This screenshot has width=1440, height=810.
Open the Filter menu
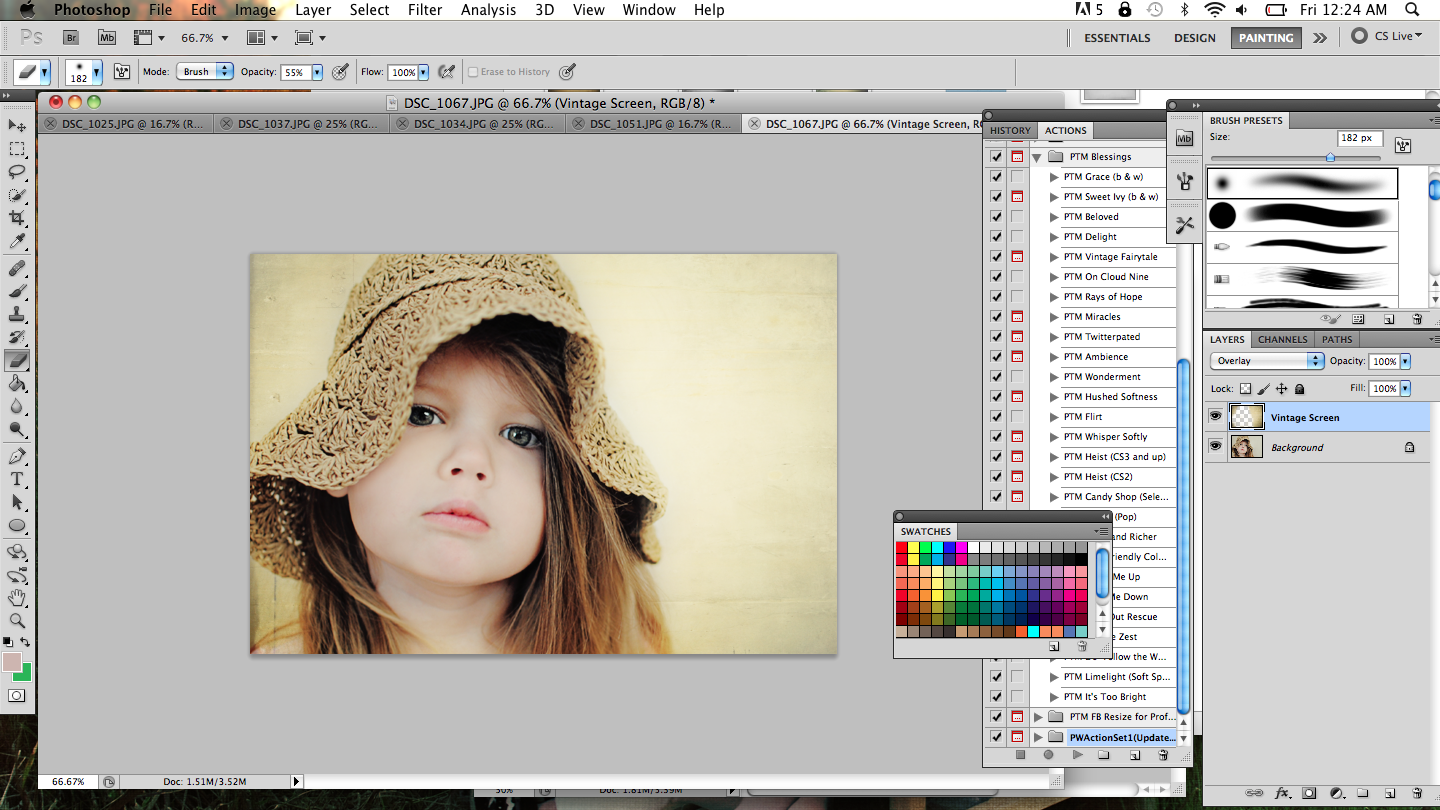(425, 10)
